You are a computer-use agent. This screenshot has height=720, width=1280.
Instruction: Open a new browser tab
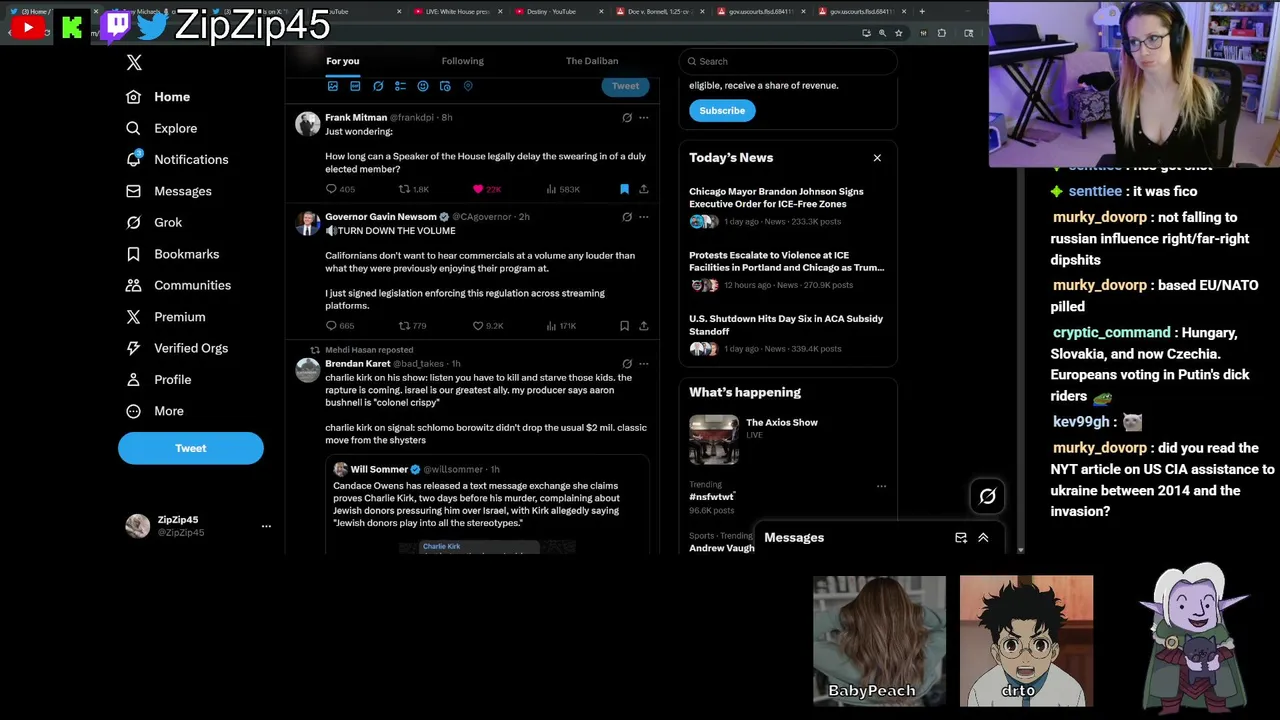click(922, 11)
